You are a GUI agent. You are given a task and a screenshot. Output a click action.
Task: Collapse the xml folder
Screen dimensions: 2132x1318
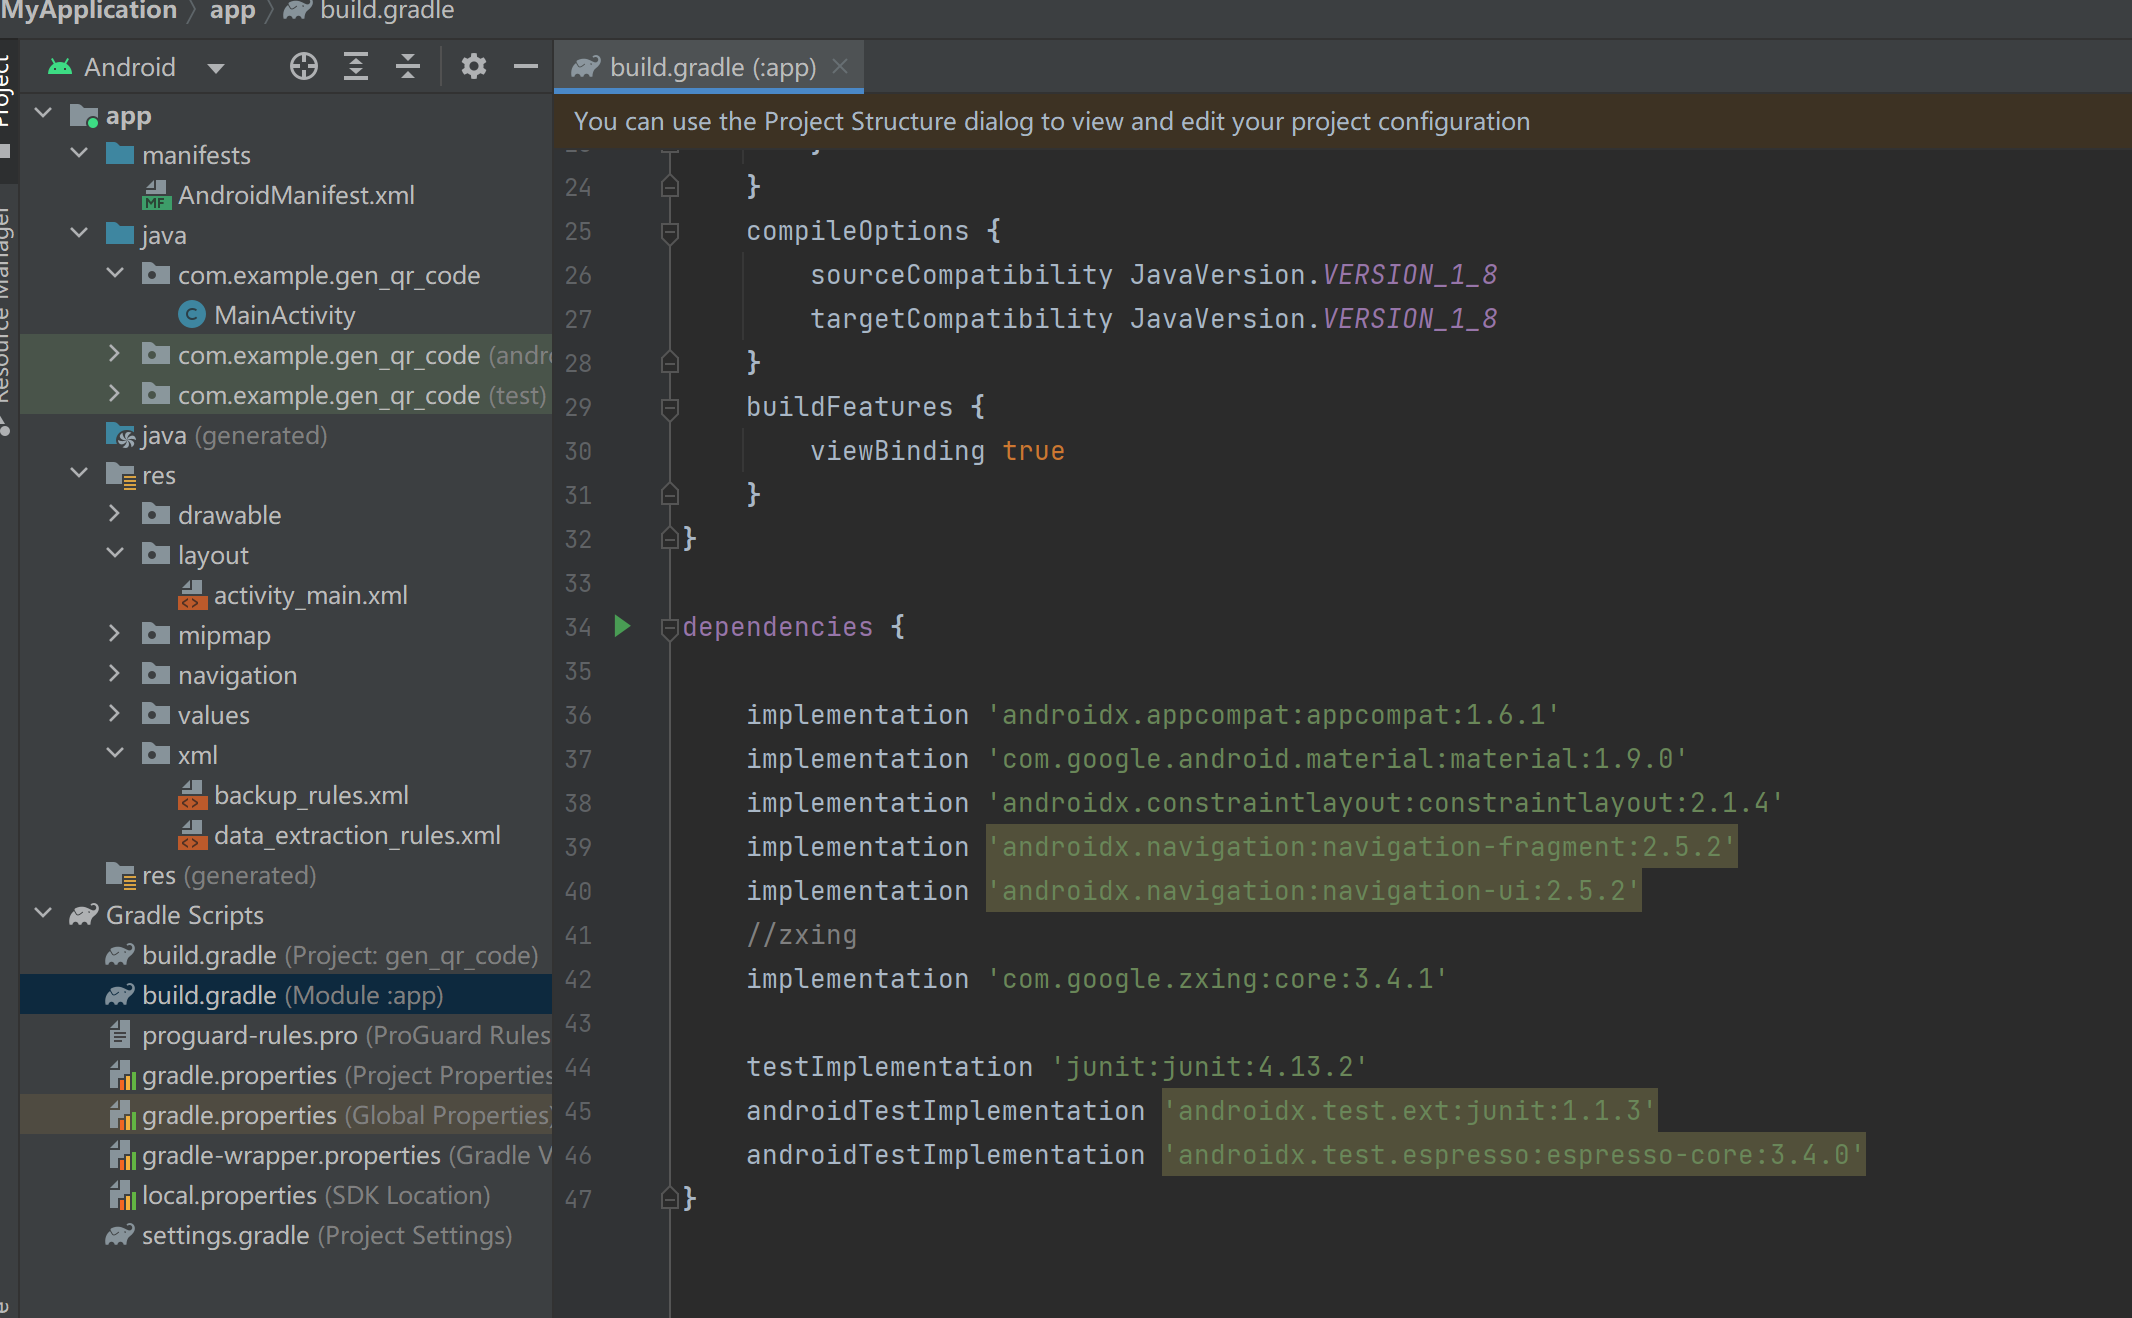pyautogui.click(x=115, y=754)
